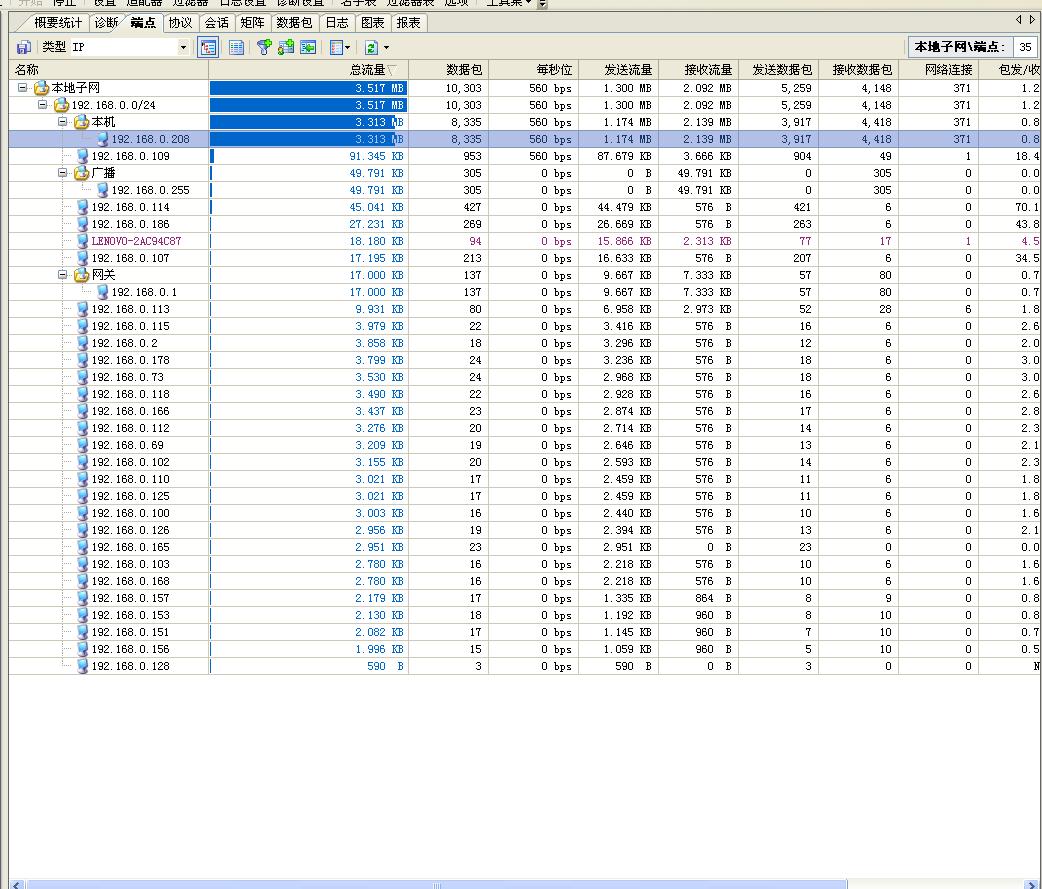This screenshot has width=1042, height=889.
Task: Sort by the 总流量 column header
Action: point(366,70)
